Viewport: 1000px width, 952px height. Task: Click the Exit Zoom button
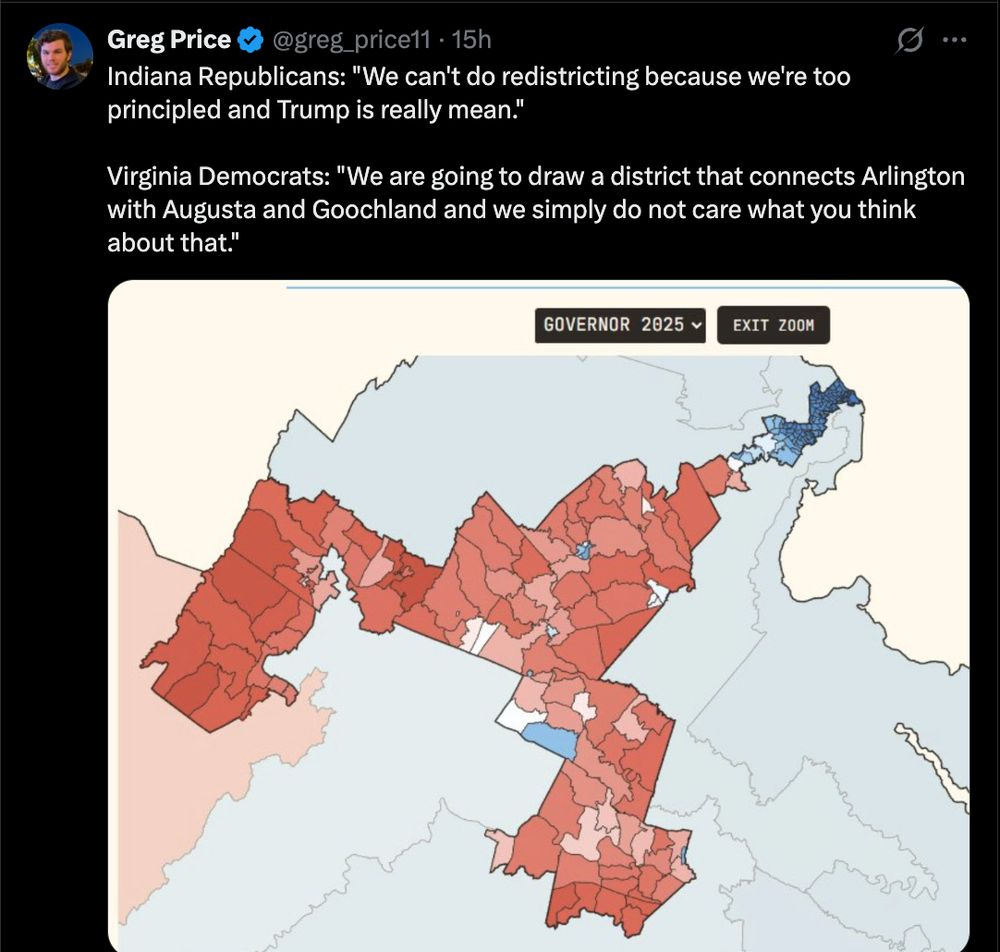[773, 324]
